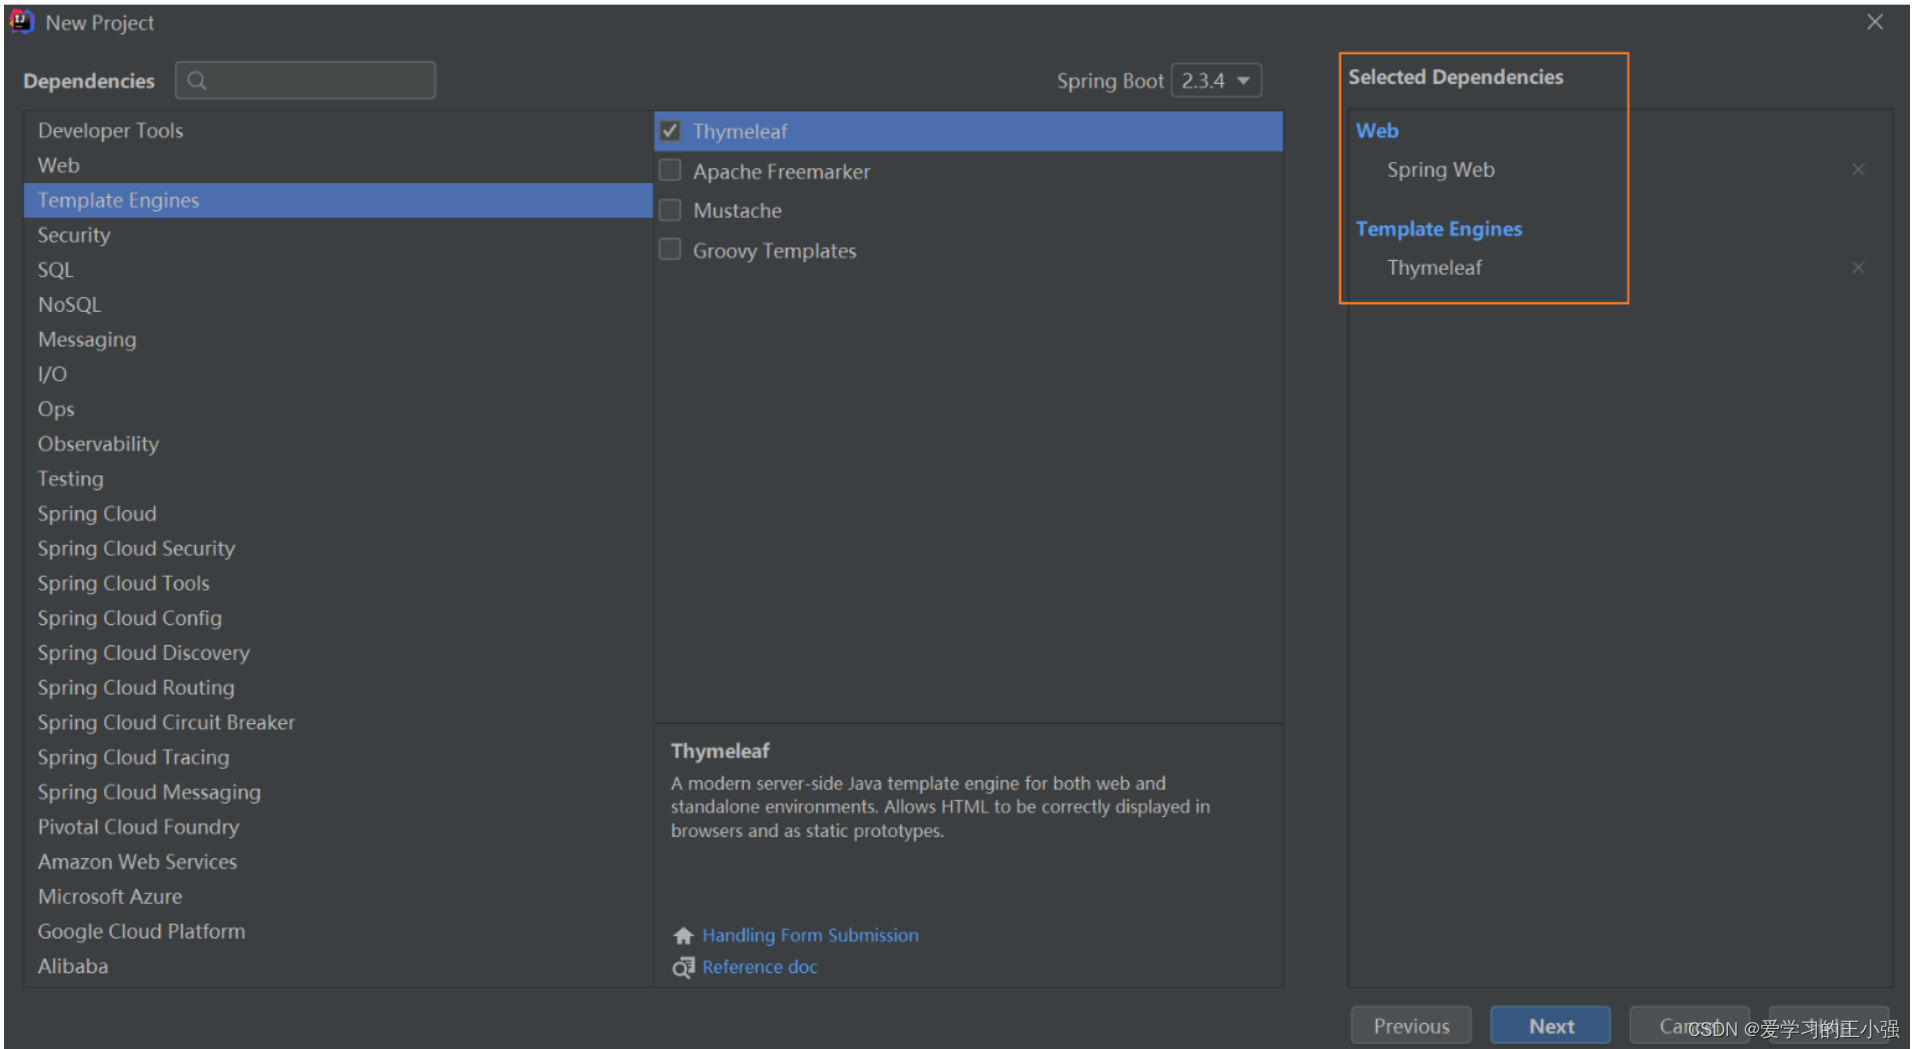Open the Testing category
Viewport: 1916px width, 1049px height.
(x=338, y=479)
